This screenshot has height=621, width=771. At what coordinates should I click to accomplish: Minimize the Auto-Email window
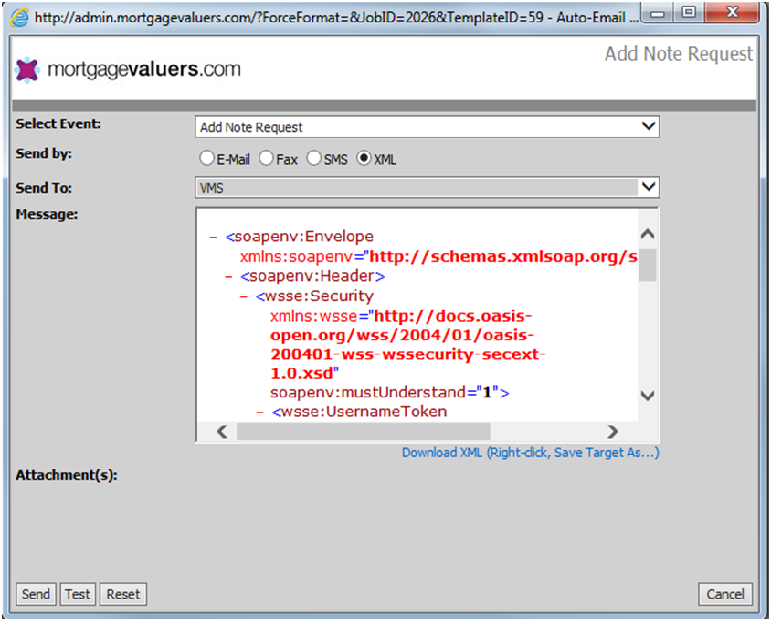tap(657, 13)
